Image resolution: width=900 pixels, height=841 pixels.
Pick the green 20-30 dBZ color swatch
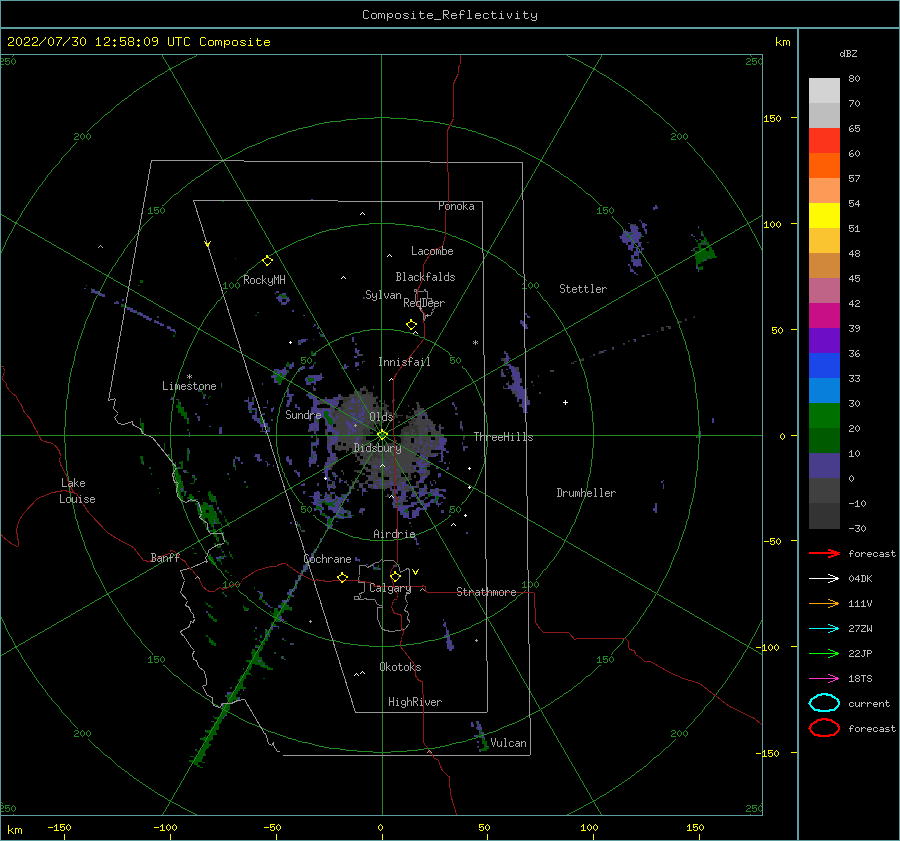(x=824, y=415)
